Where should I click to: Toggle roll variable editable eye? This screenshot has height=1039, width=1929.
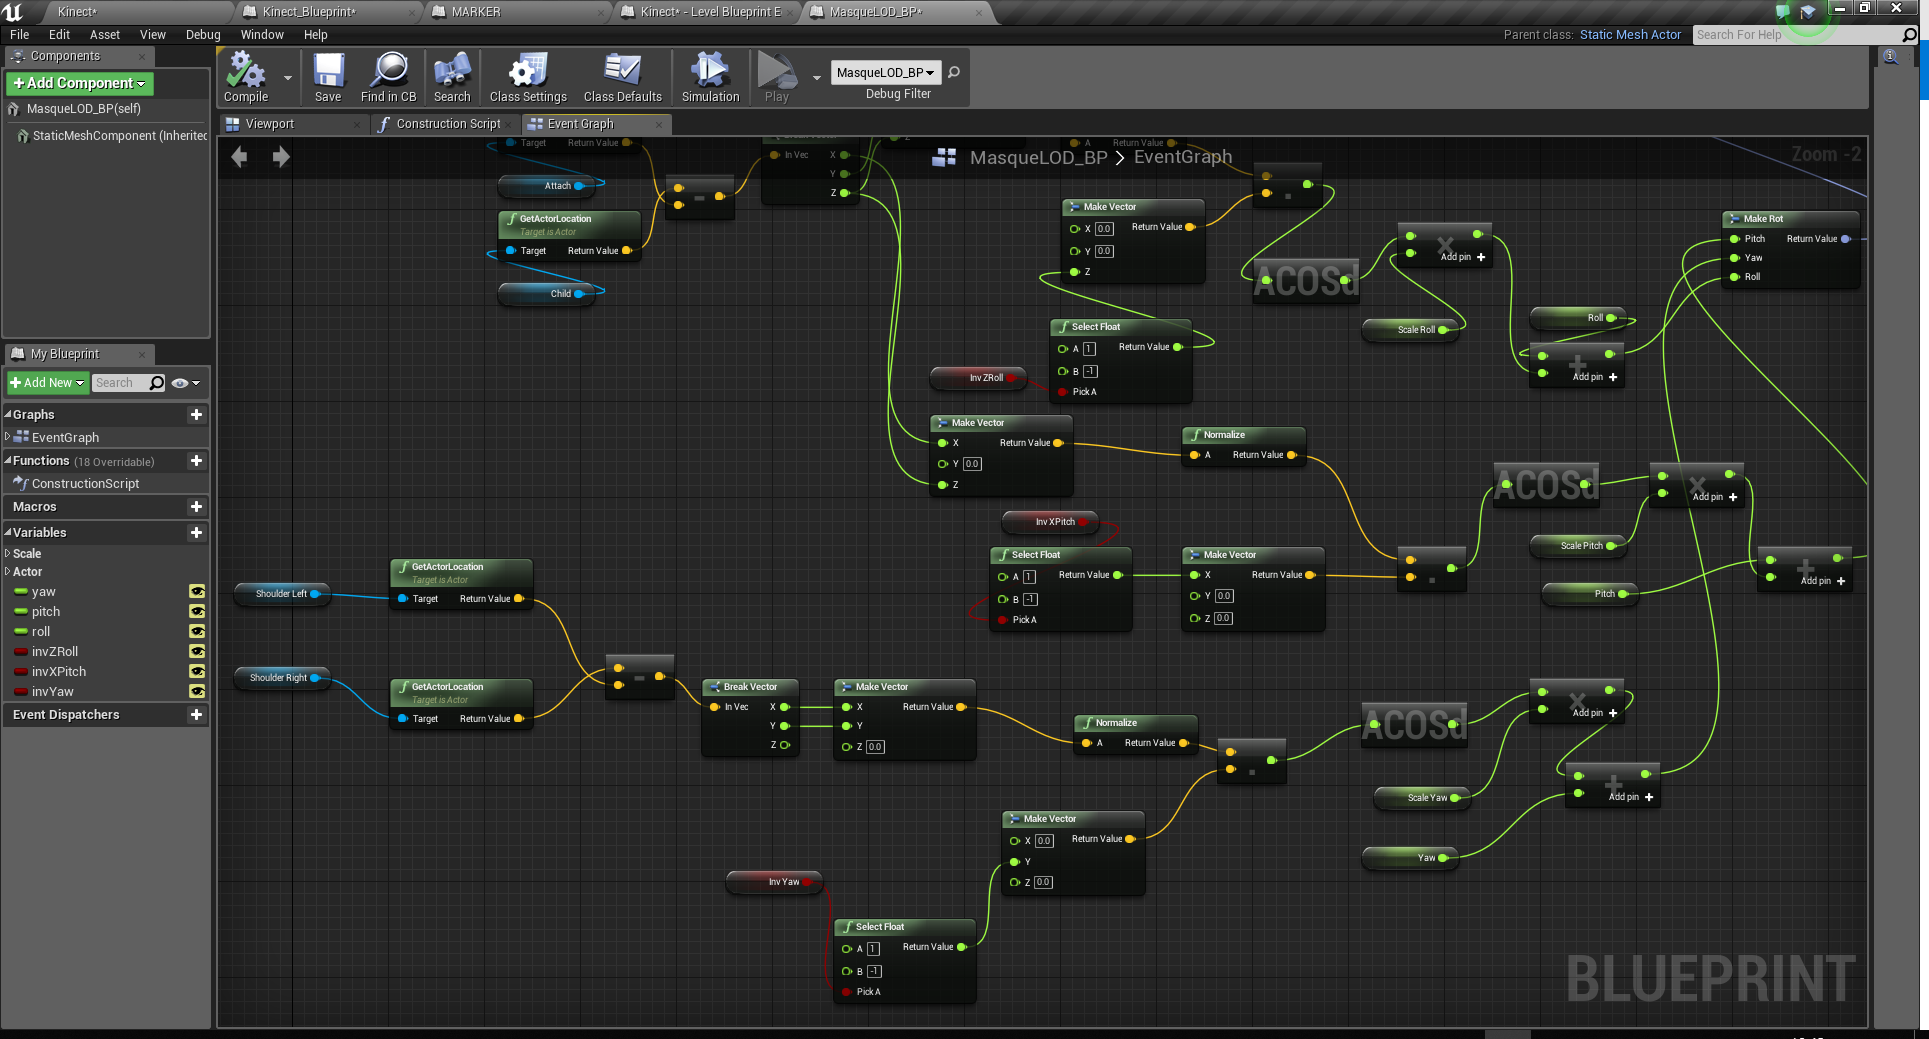[197, 631]
